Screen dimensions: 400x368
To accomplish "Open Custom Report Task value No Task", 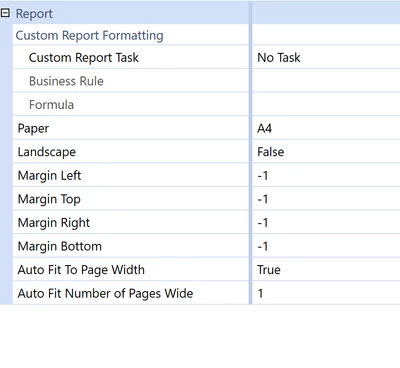I will coord(326,57).
